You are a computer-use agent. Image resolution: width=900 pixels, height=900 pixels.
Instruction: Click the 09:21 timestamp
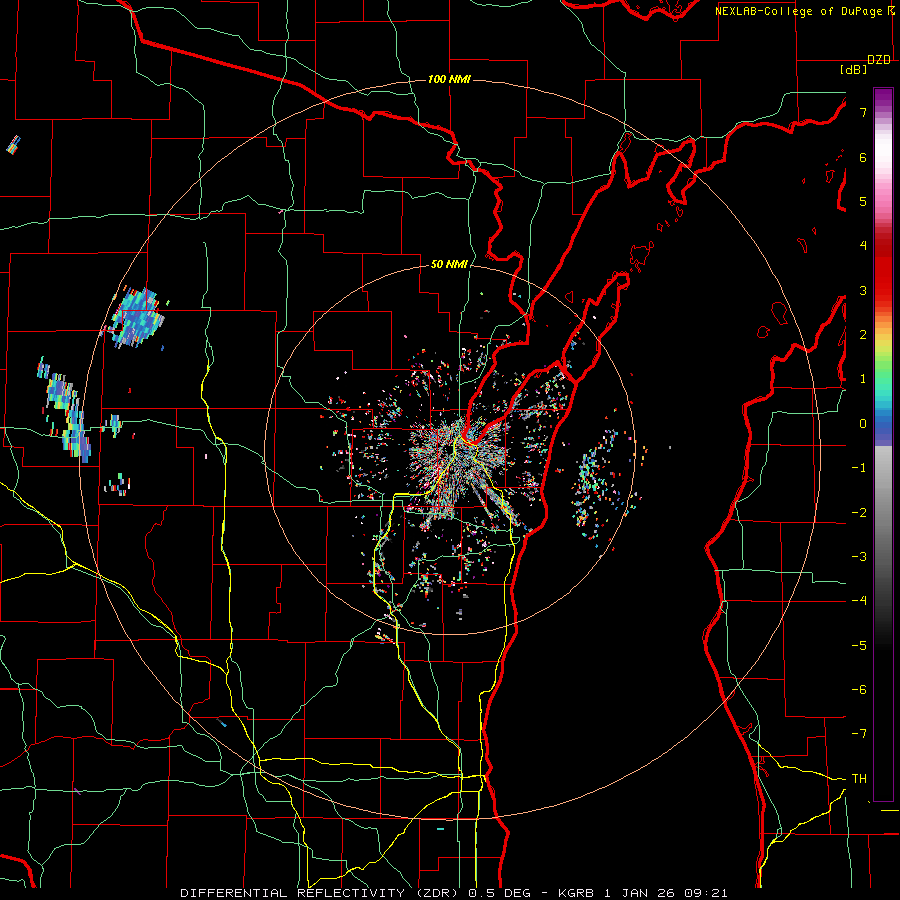click(x=706, y=893)
